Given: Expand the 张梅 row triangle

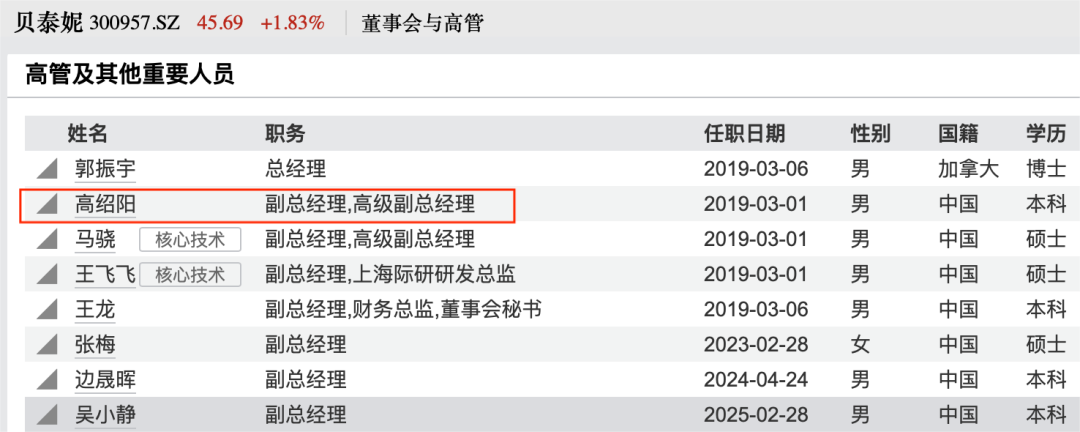Looking at the screenshot, I should click(x=47, y=345).
